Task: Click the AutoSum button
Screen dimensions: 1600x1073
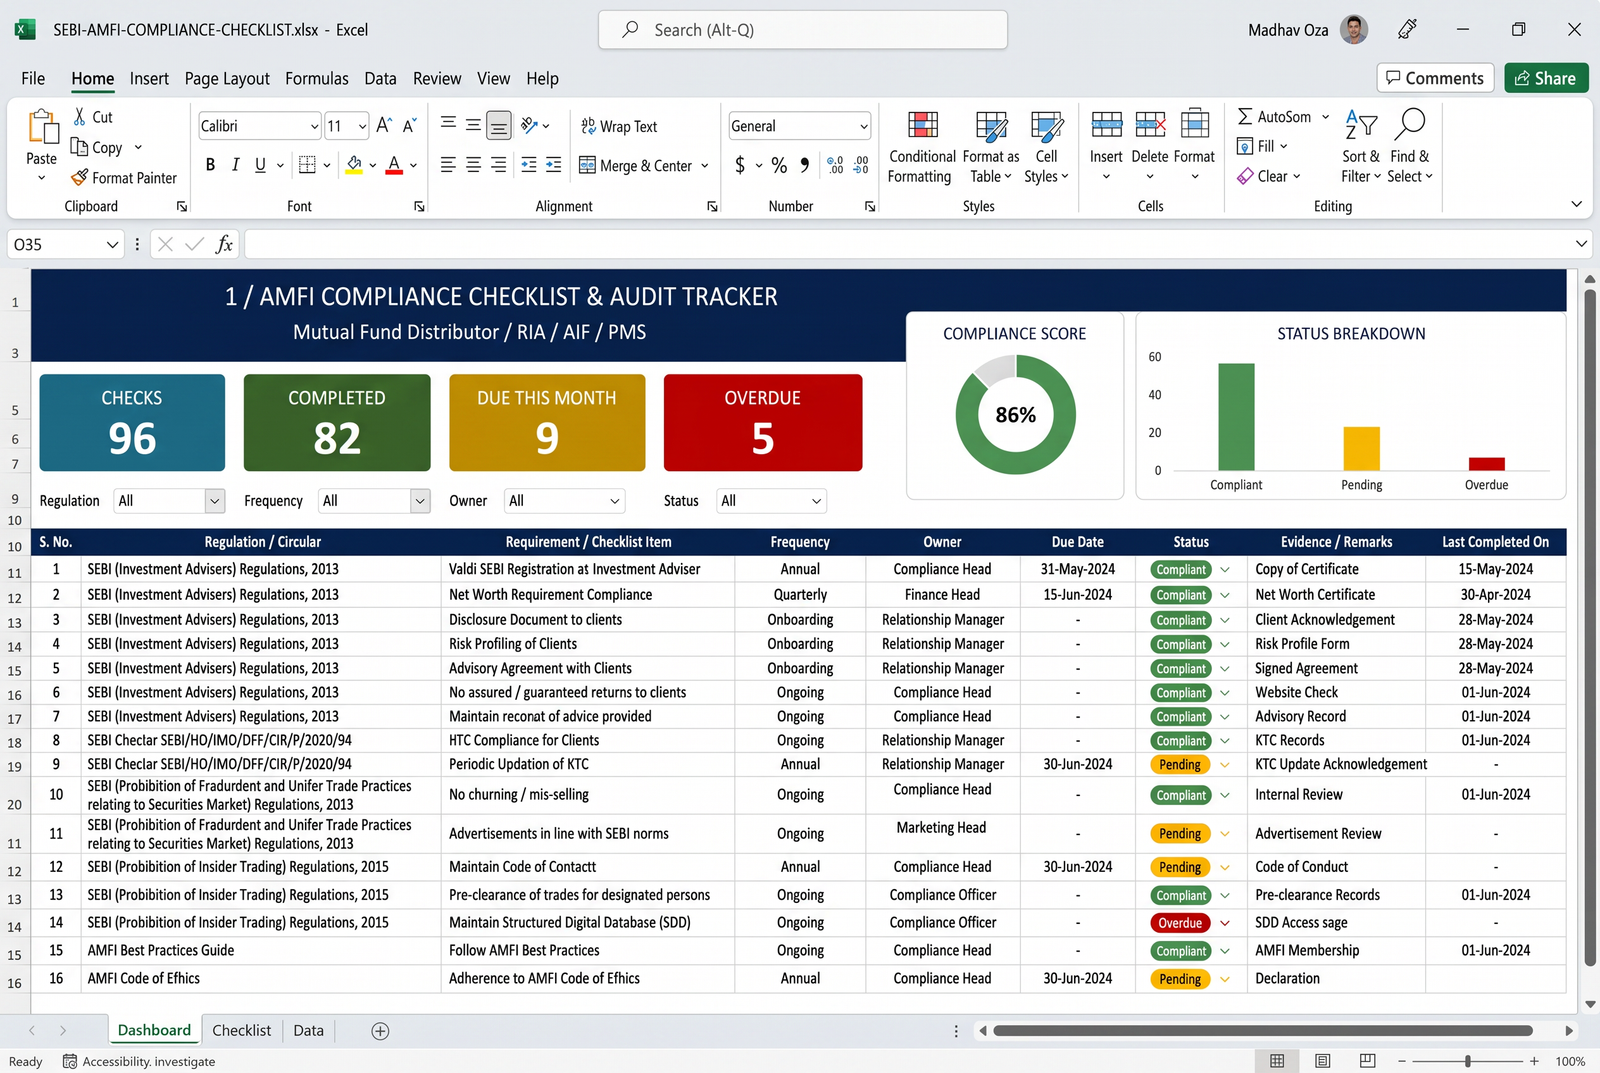Action: [x=1274, y=117]
